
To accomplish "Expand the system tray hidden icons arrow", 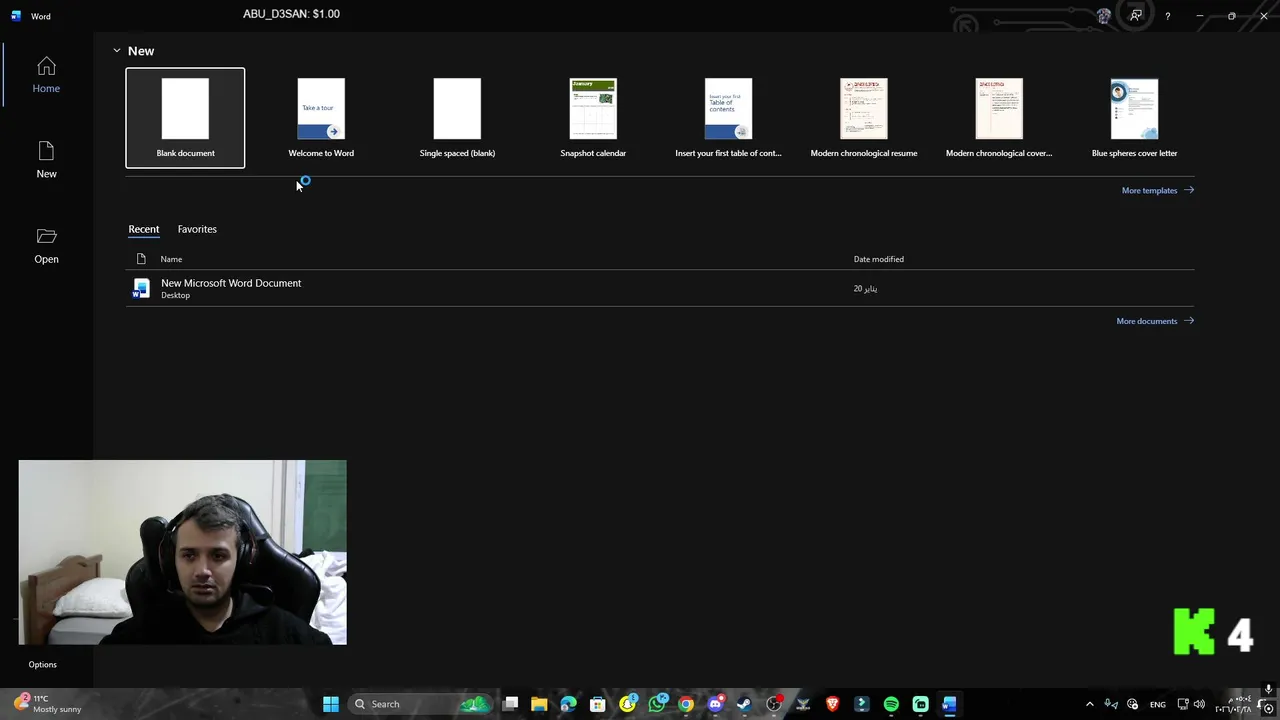I will 1090,704.
